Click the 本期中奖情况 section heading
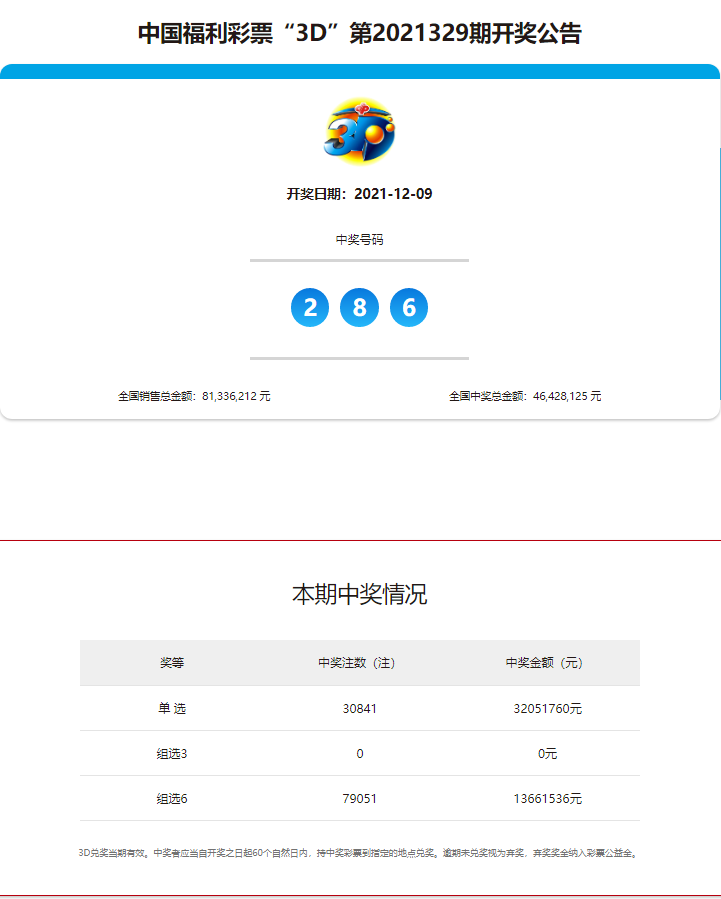This screenshot has height=899, width=721. coord(360,594)
